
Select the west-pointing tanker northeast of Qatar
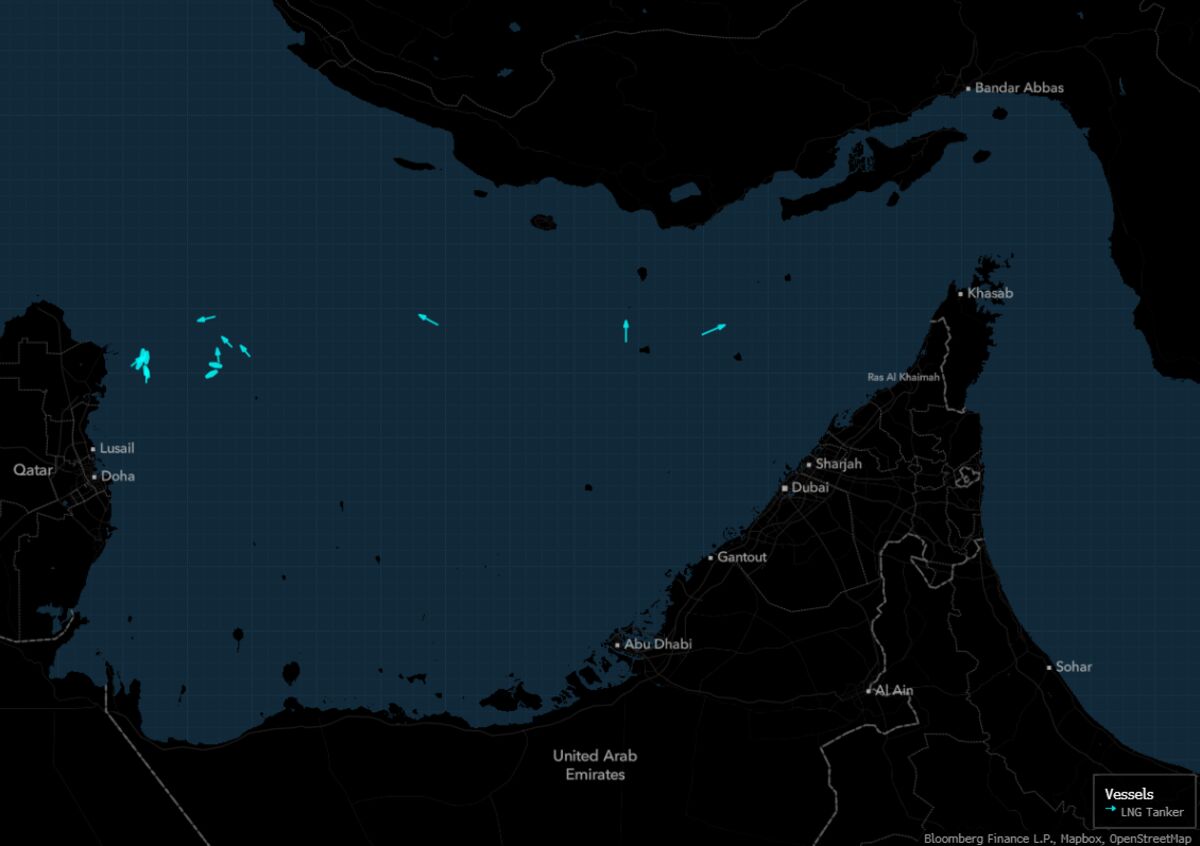(x=206, y=319)
